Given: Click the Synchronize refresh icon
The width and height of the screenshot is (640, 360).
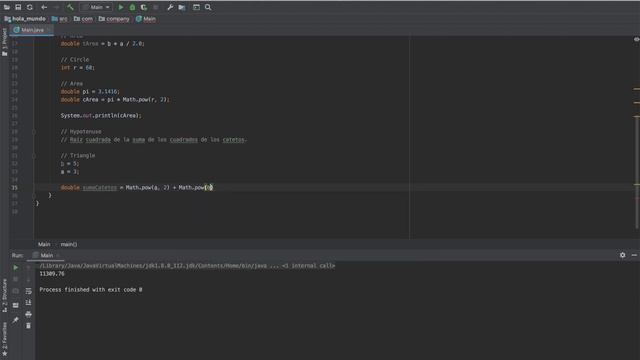Looking at the screenshot, I should pyautogui.click(x=29, y=7).
